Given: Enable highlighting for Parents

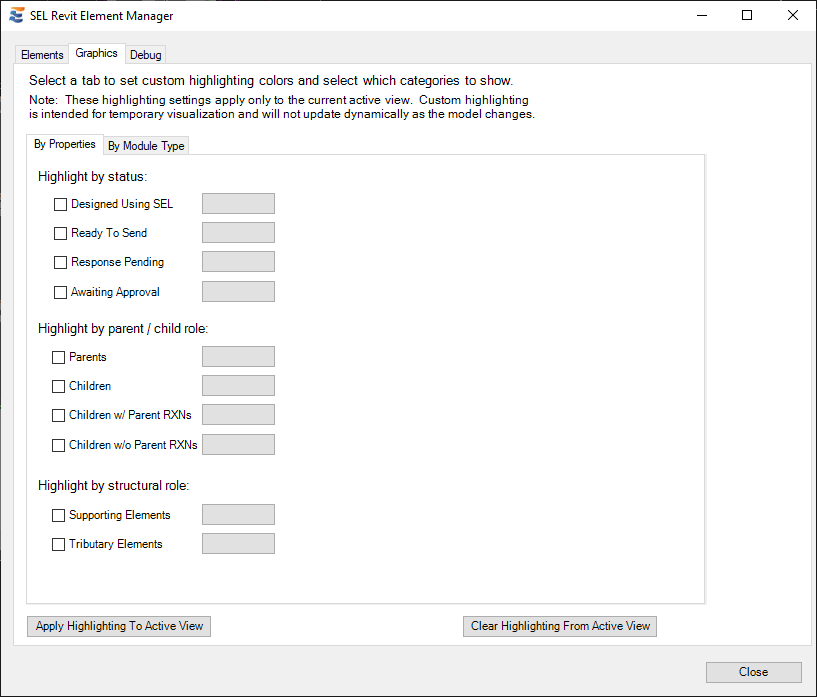Looking at the screenshot, I should point(58,357).
